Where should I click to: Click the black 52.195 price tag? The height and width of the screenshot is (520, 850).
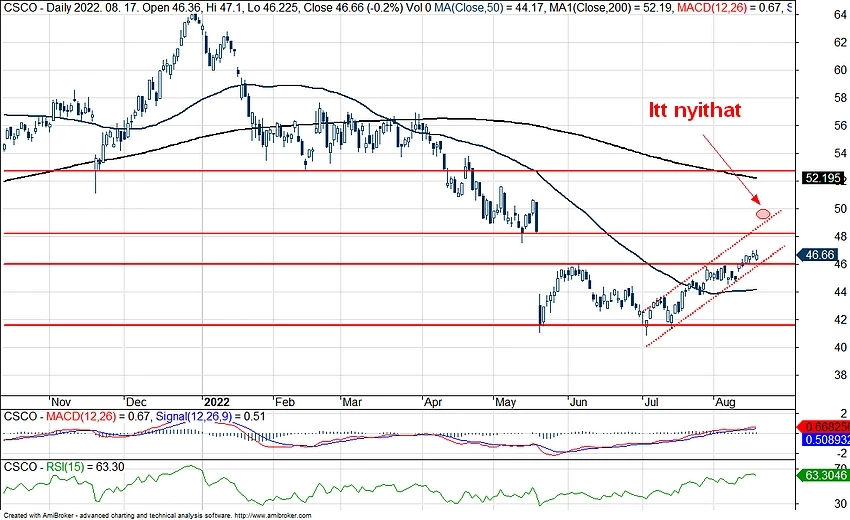coord(823,178)
